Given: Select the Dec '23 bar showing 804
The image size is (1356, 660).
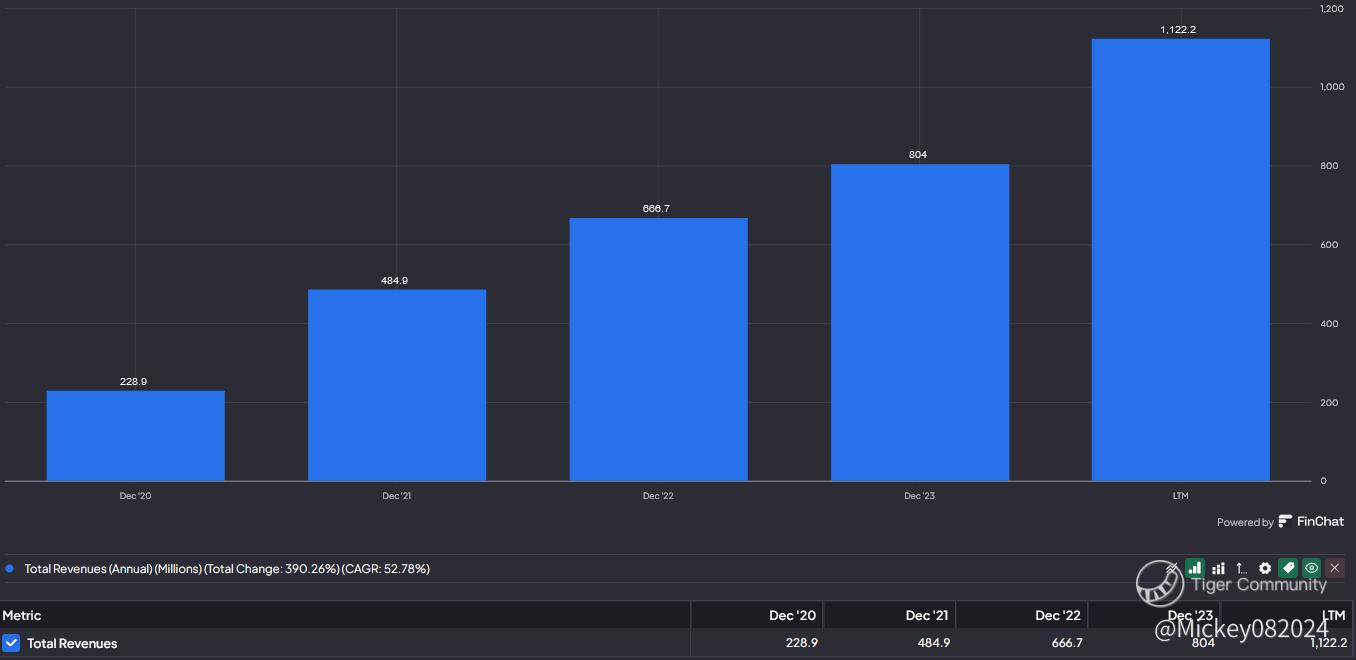Looking at the screenshot, I should click(920, 322).
